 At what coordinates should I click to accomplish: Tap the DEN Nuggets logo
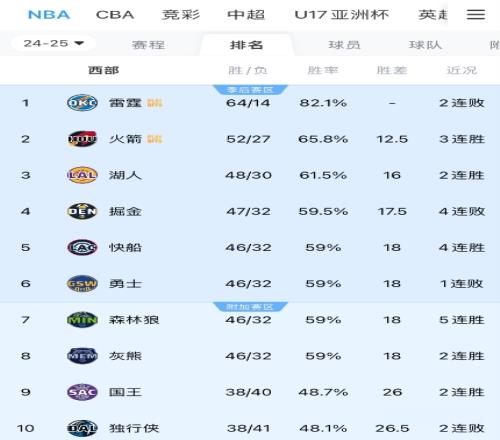82,211
